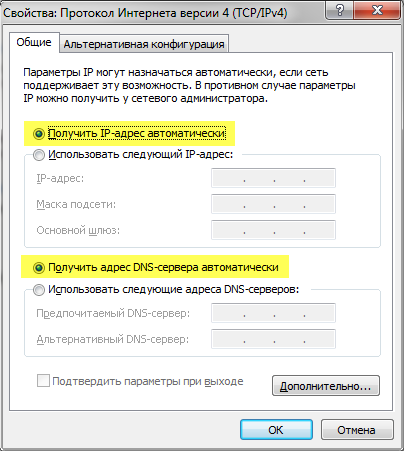Click the Подтвердить параметры при выходе label
404x451 pixels.
pyautogui.click(x=148, y=381)
